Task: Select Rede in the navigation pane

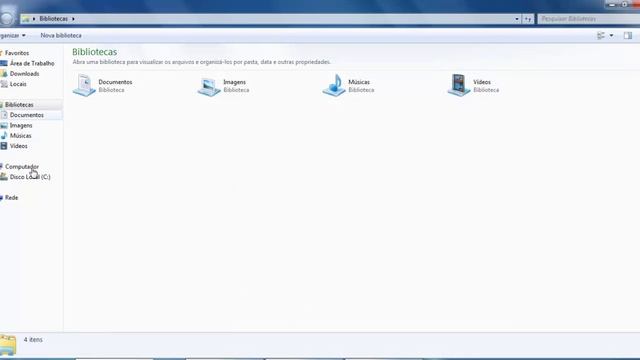Action: click(x=11, y=198)
